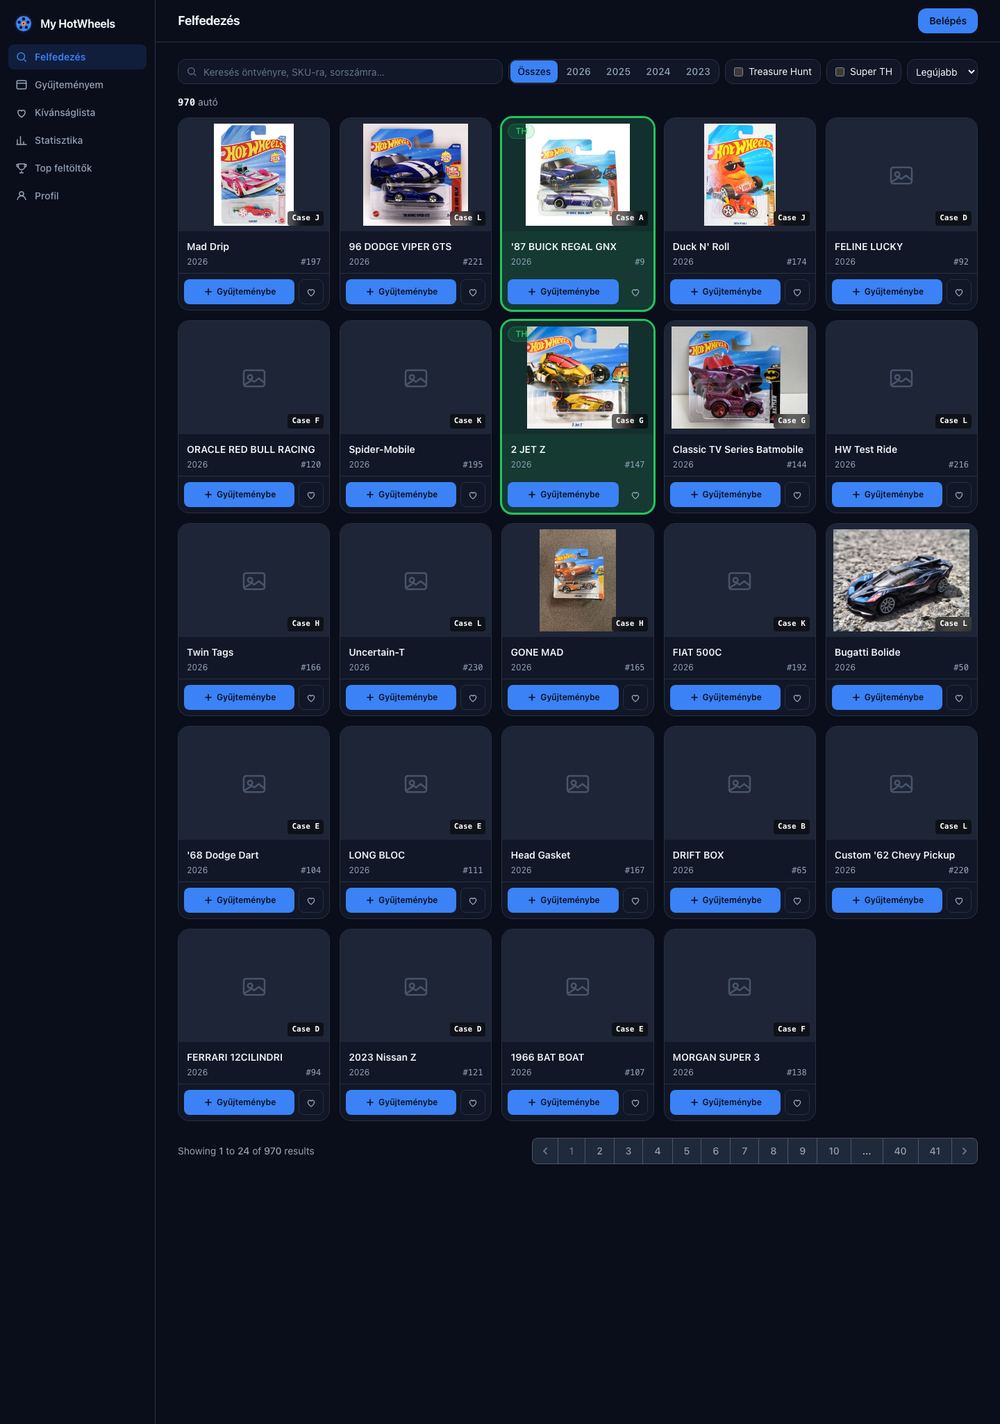Screen dimensions: 1000x1424
Task: Open Felfedezés in the sidebar
Action: 77,57
